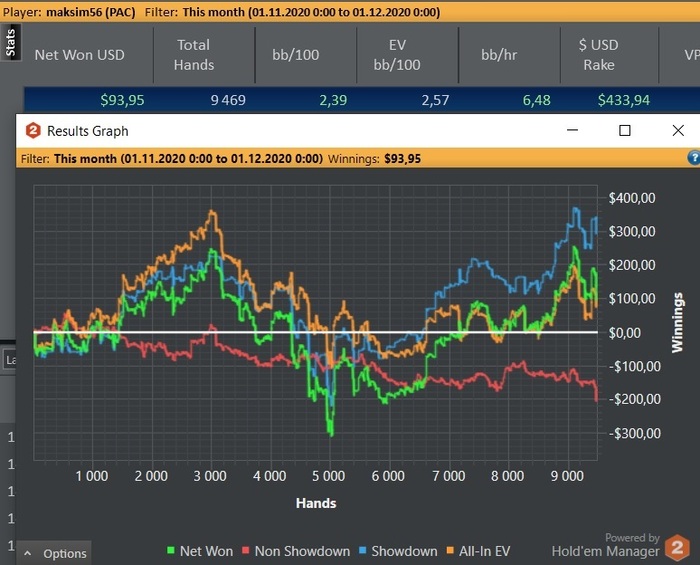Toggle the Showdown legend entry

[397, 551]
